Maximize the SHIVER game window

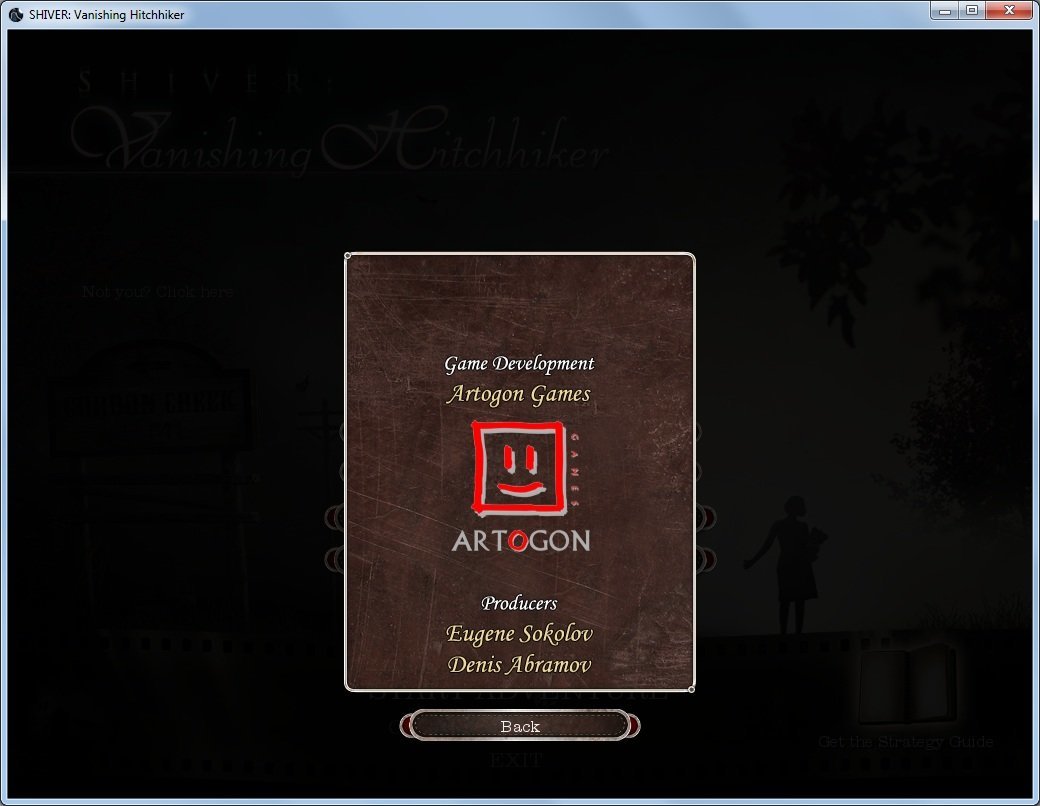point(972,10)
